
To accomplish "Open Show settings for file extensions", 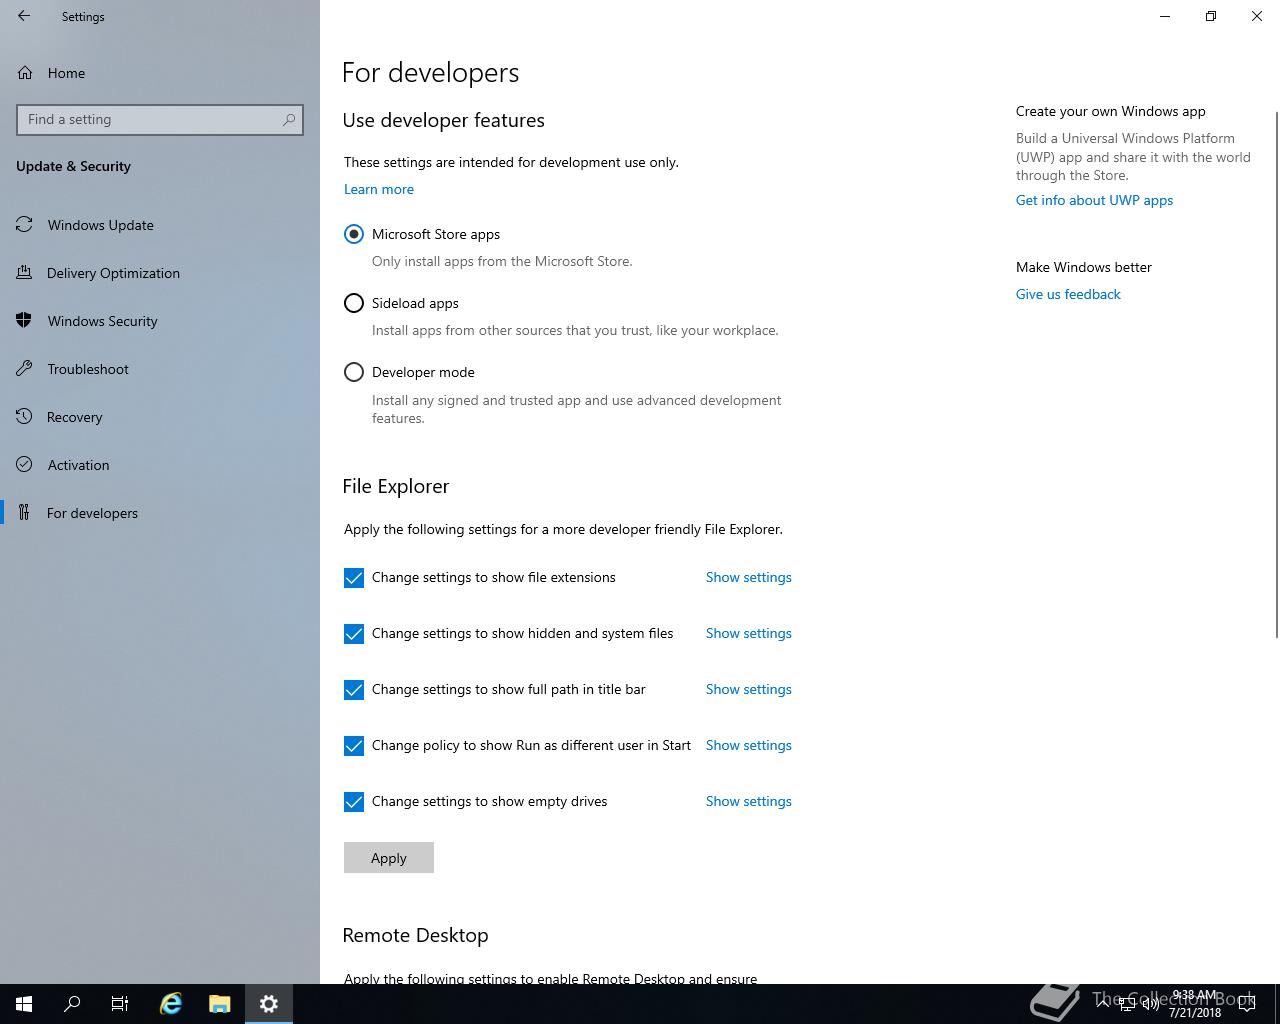I will point(749,577).
